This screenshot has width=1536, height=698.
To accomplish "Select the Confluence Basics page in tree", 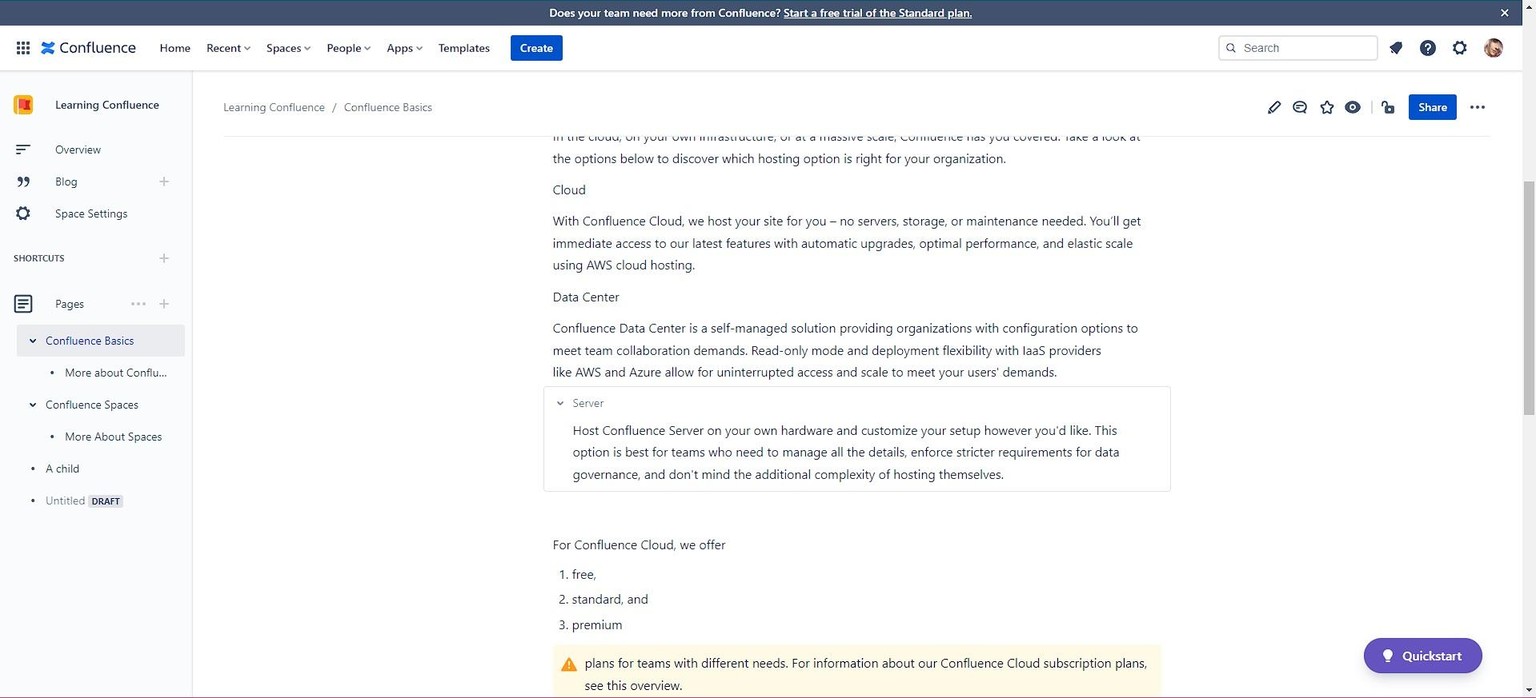I will tap(89, 341).
